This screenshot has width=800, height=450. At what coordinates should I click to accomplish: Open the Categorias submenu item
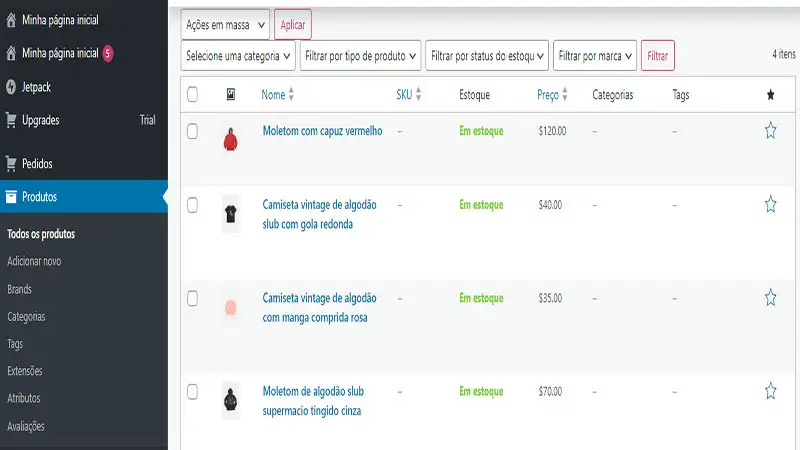26,316
